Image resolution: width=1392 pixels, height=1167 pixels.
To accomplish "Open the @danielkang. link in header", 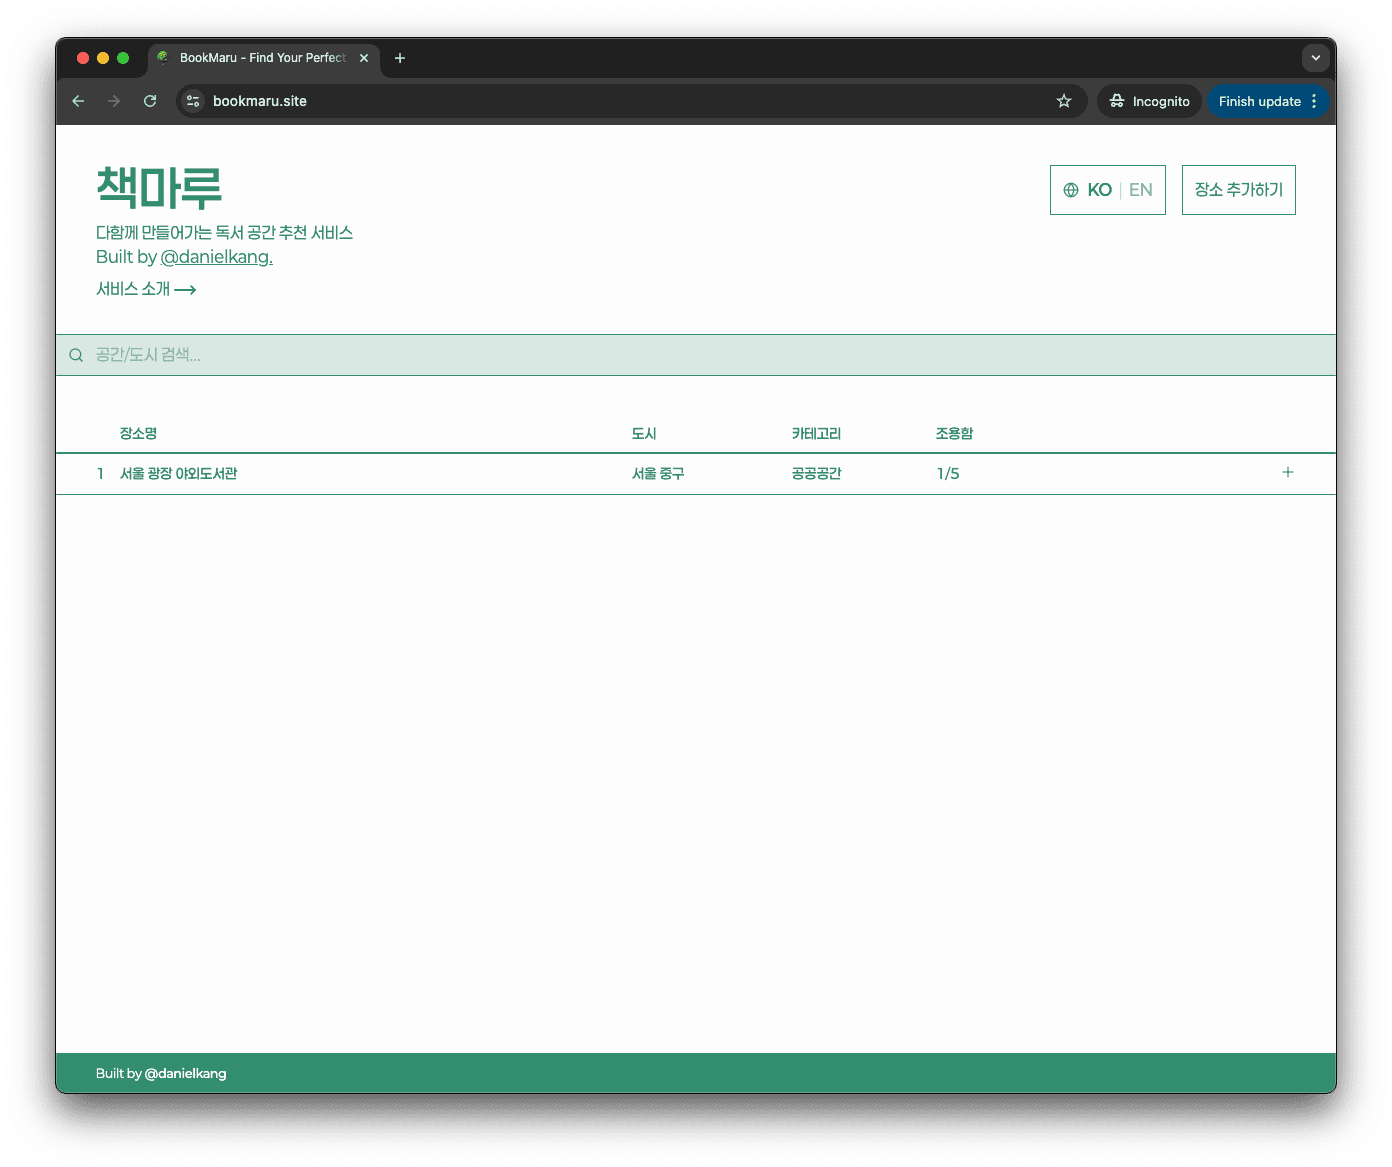I will click(x=216, y=257).
